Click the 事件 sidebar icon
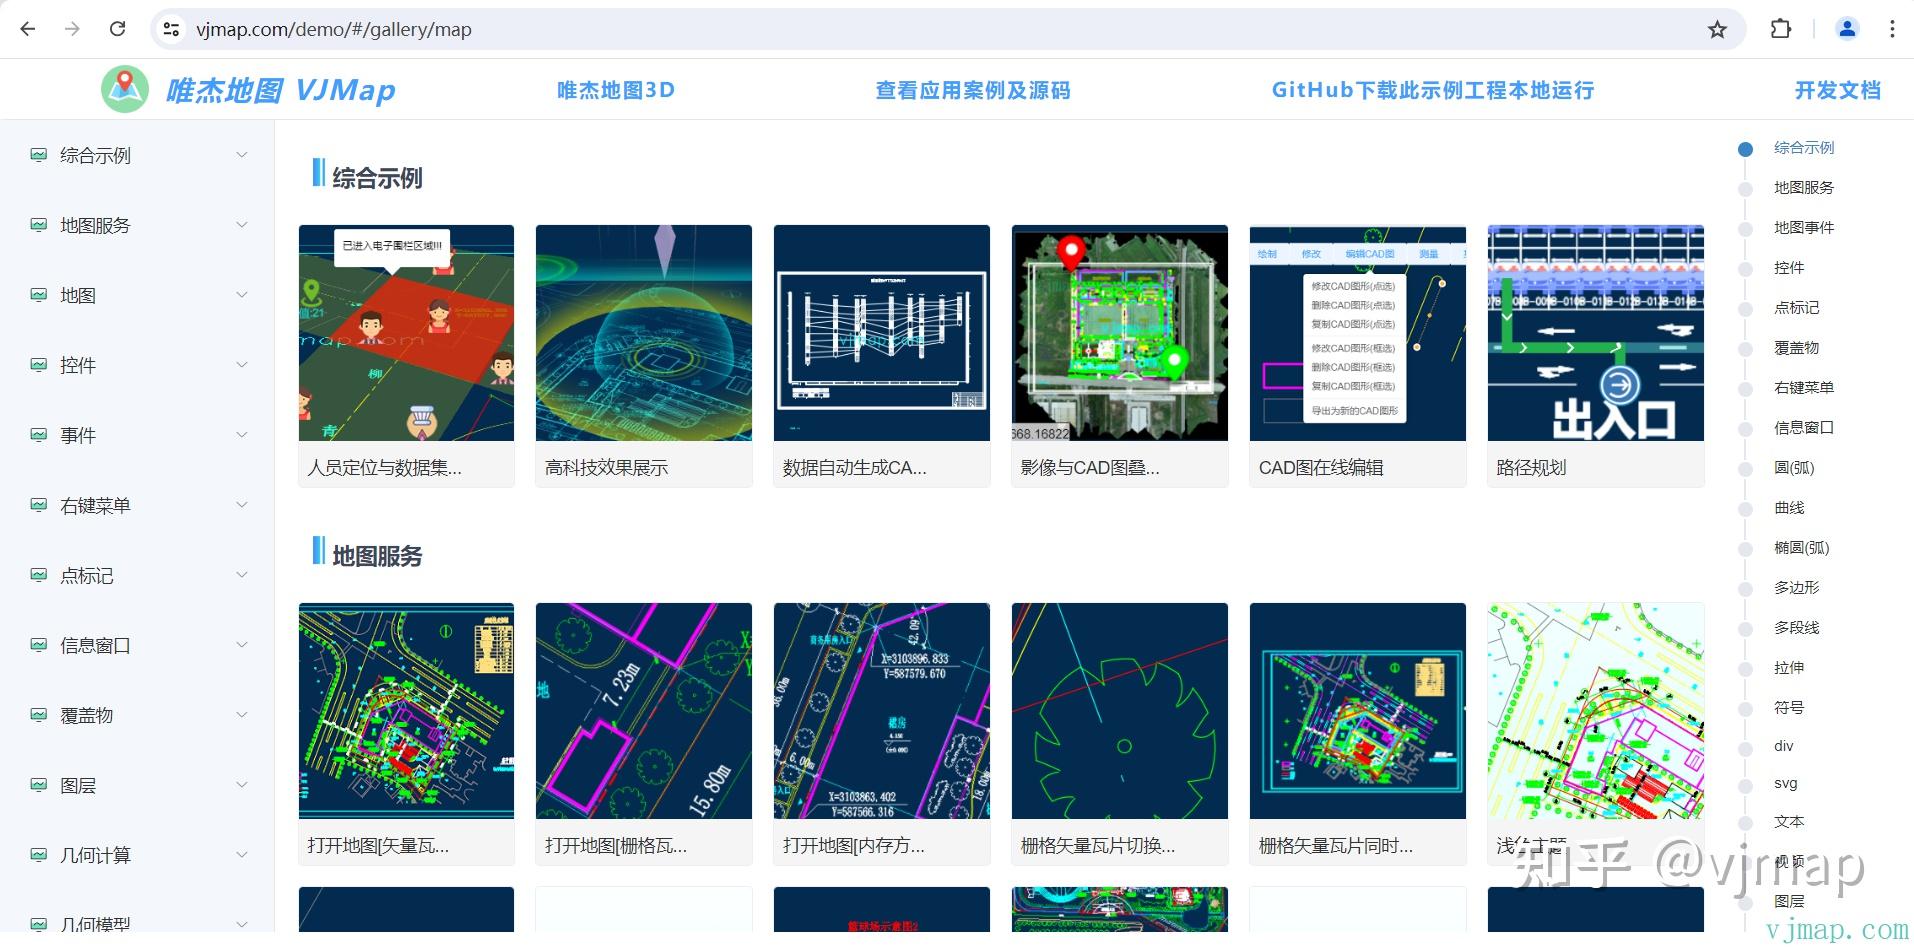 (x=37, y=434)
